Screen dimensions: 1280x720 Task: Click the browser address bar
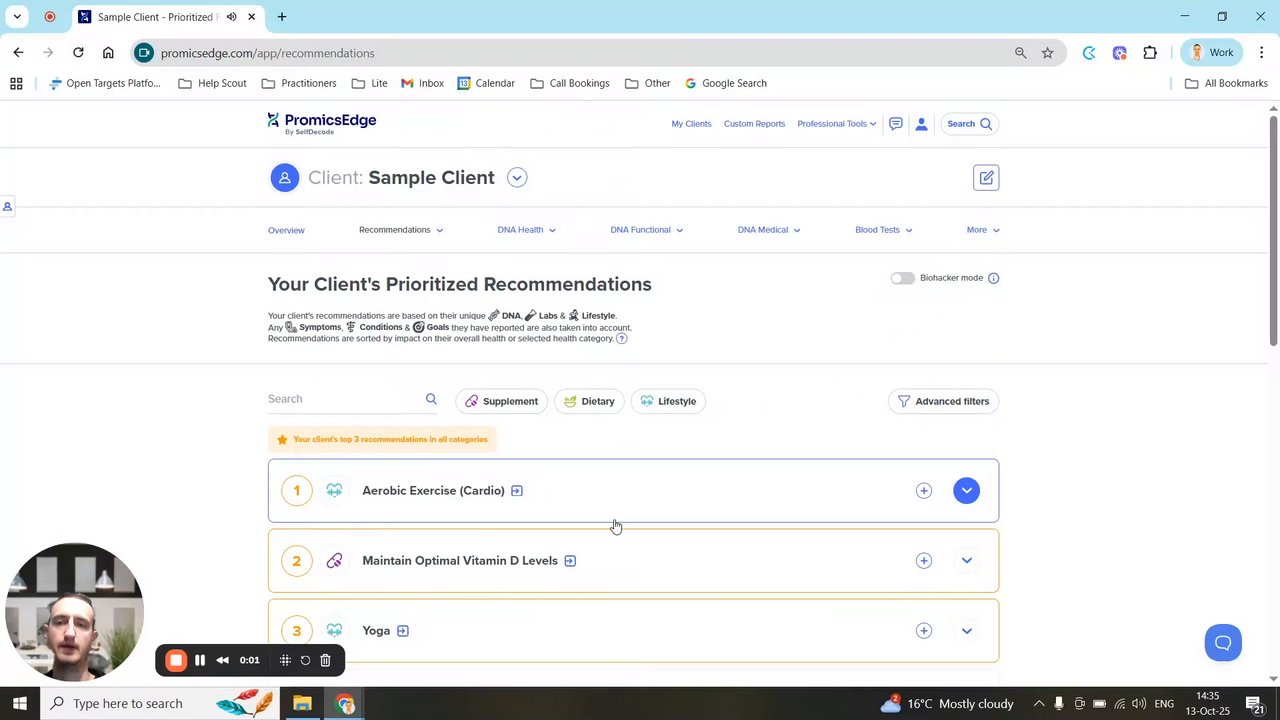point(580,53)
